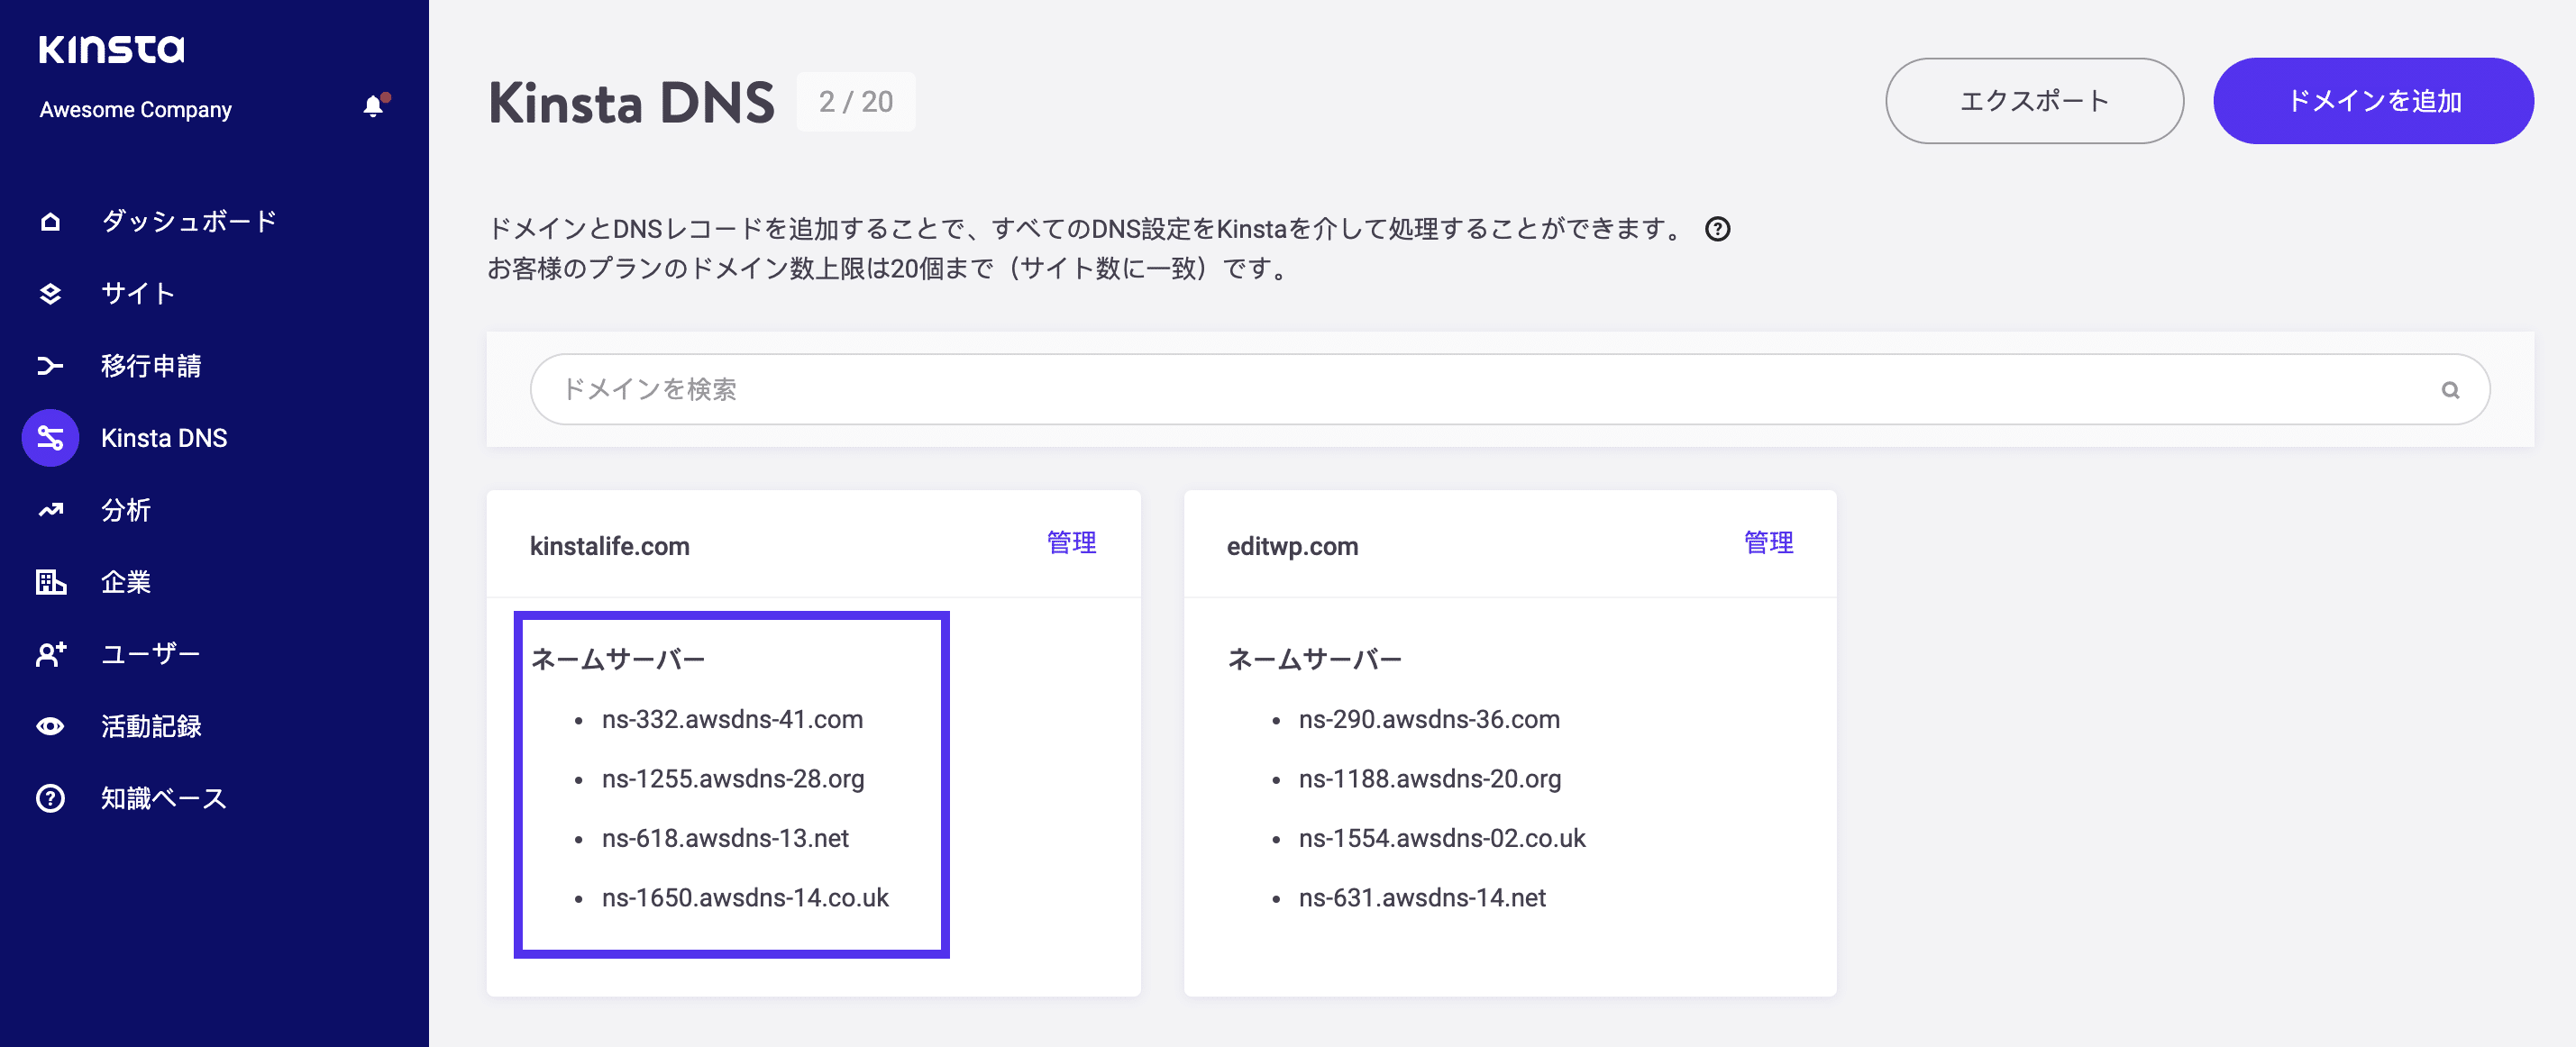Click the エクスポート button
The height and width of the screenshot is (1047, 2576).
click(x=2034, y=101)
